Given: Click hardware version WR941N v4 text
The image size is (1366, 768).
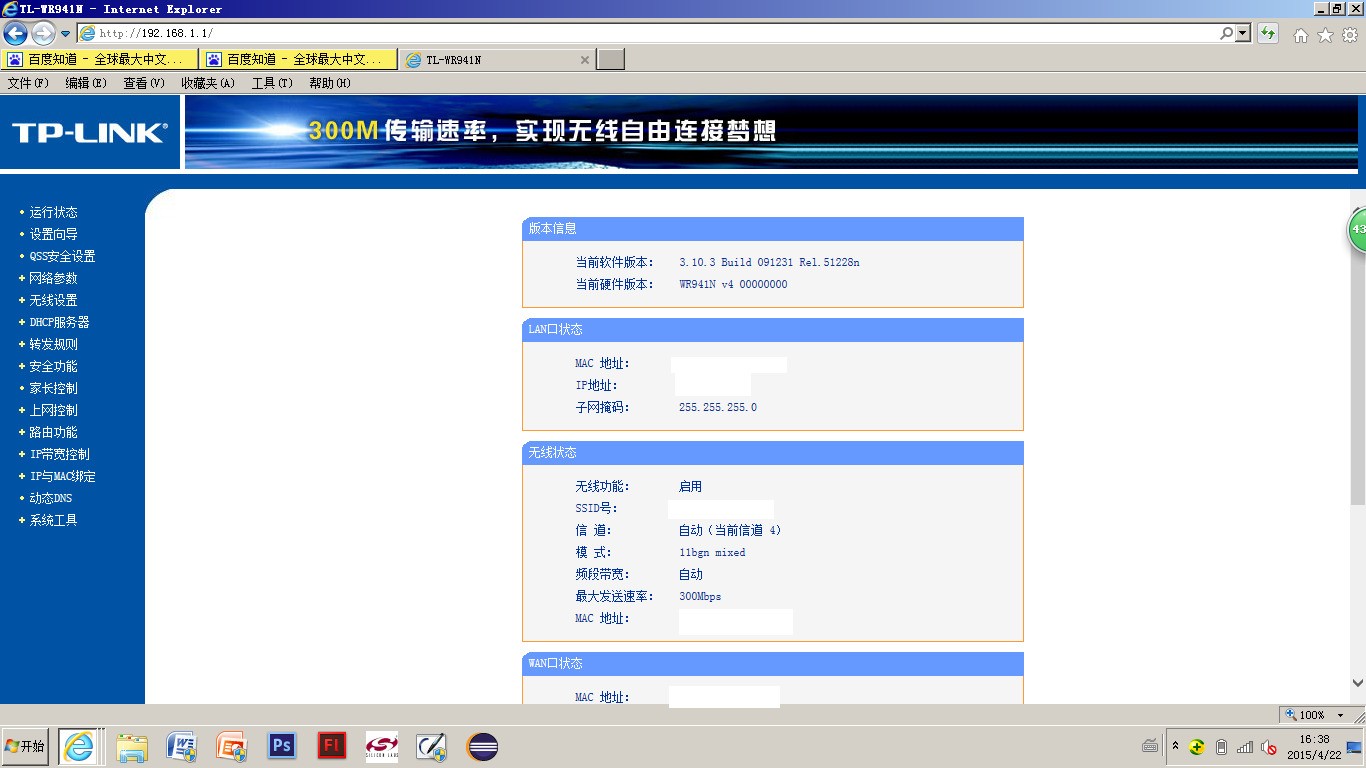Looking at the screenshot, I should (733, 284).
